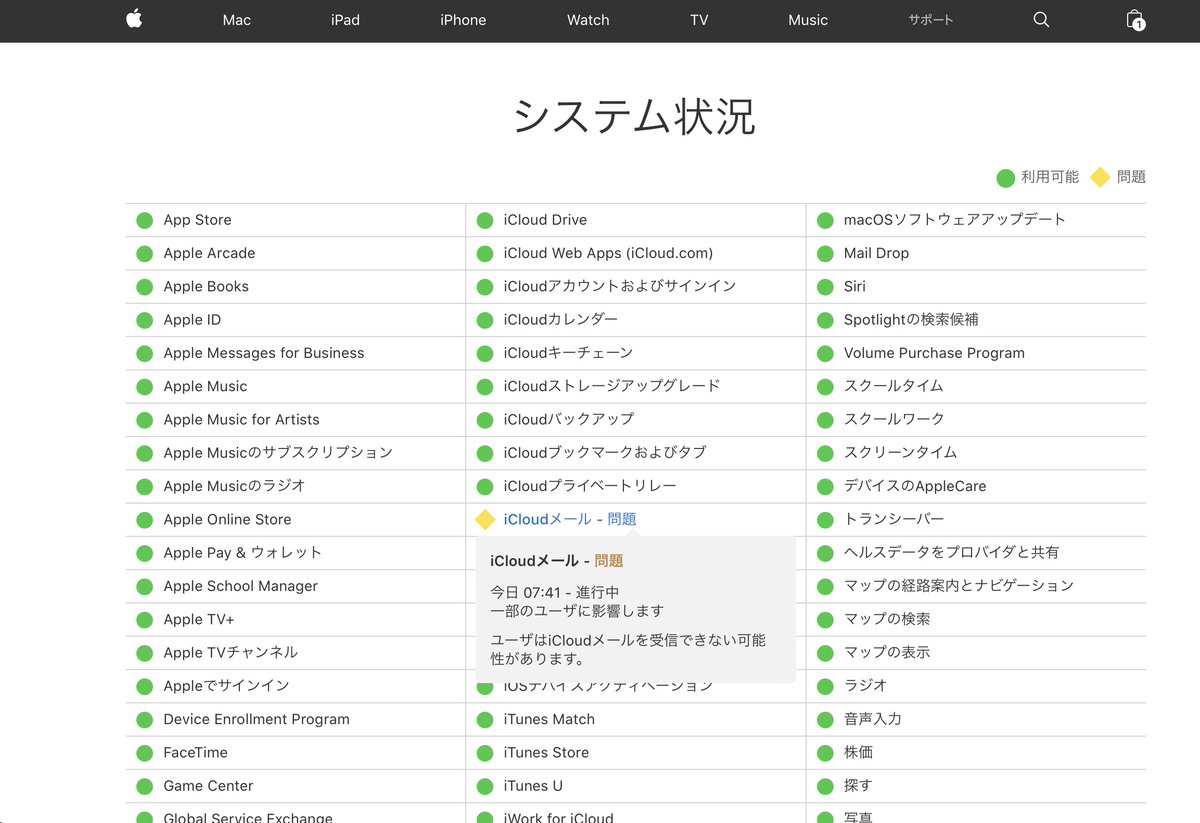Screen dimensions: 1200x823
Task: Click the Apple School Manager row text
Action: [x=240, y=586]
